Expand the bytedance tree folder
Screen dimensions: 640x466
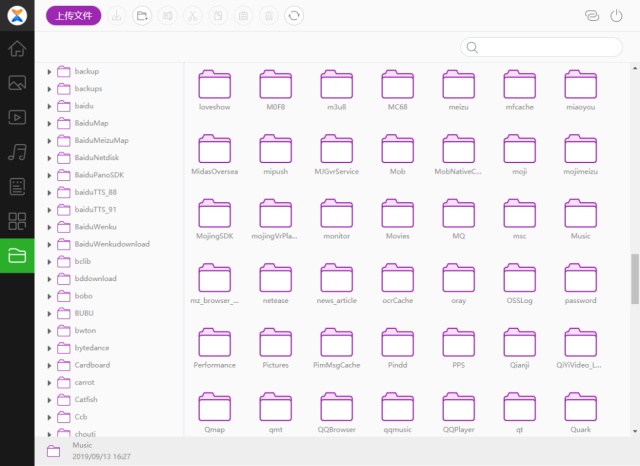click(x=49, y=348)
